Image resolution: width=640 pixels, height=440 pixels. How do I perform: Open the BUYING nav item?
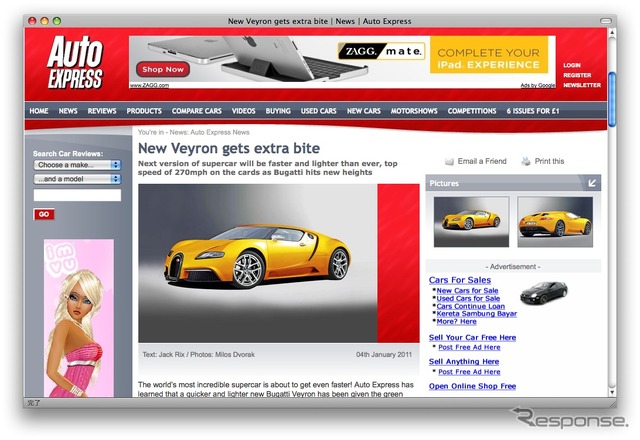pyautogui.click(x=278, y=111)
